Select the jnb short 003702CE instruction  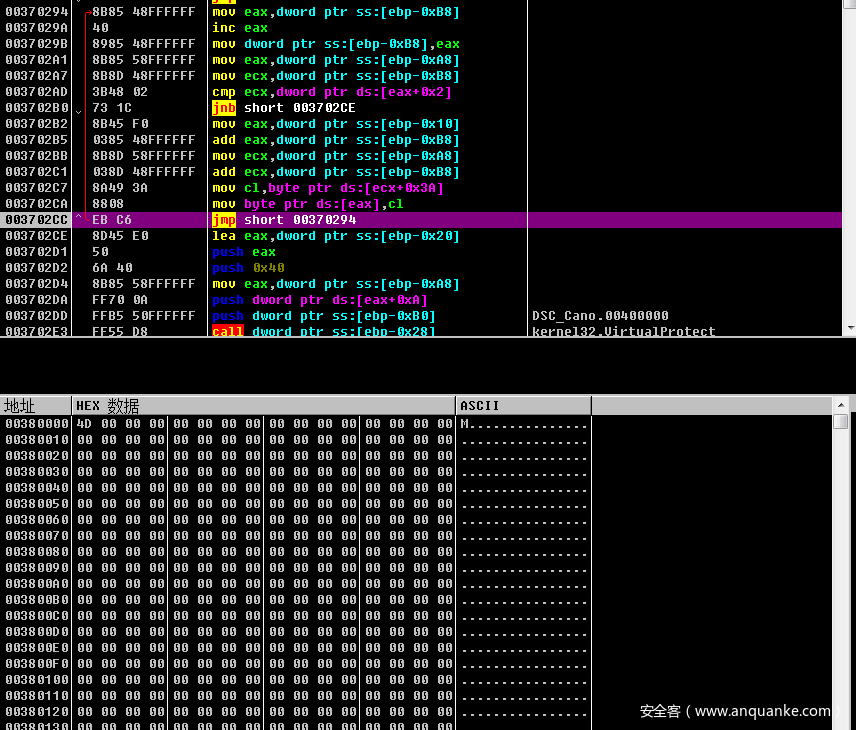[284, 108]
